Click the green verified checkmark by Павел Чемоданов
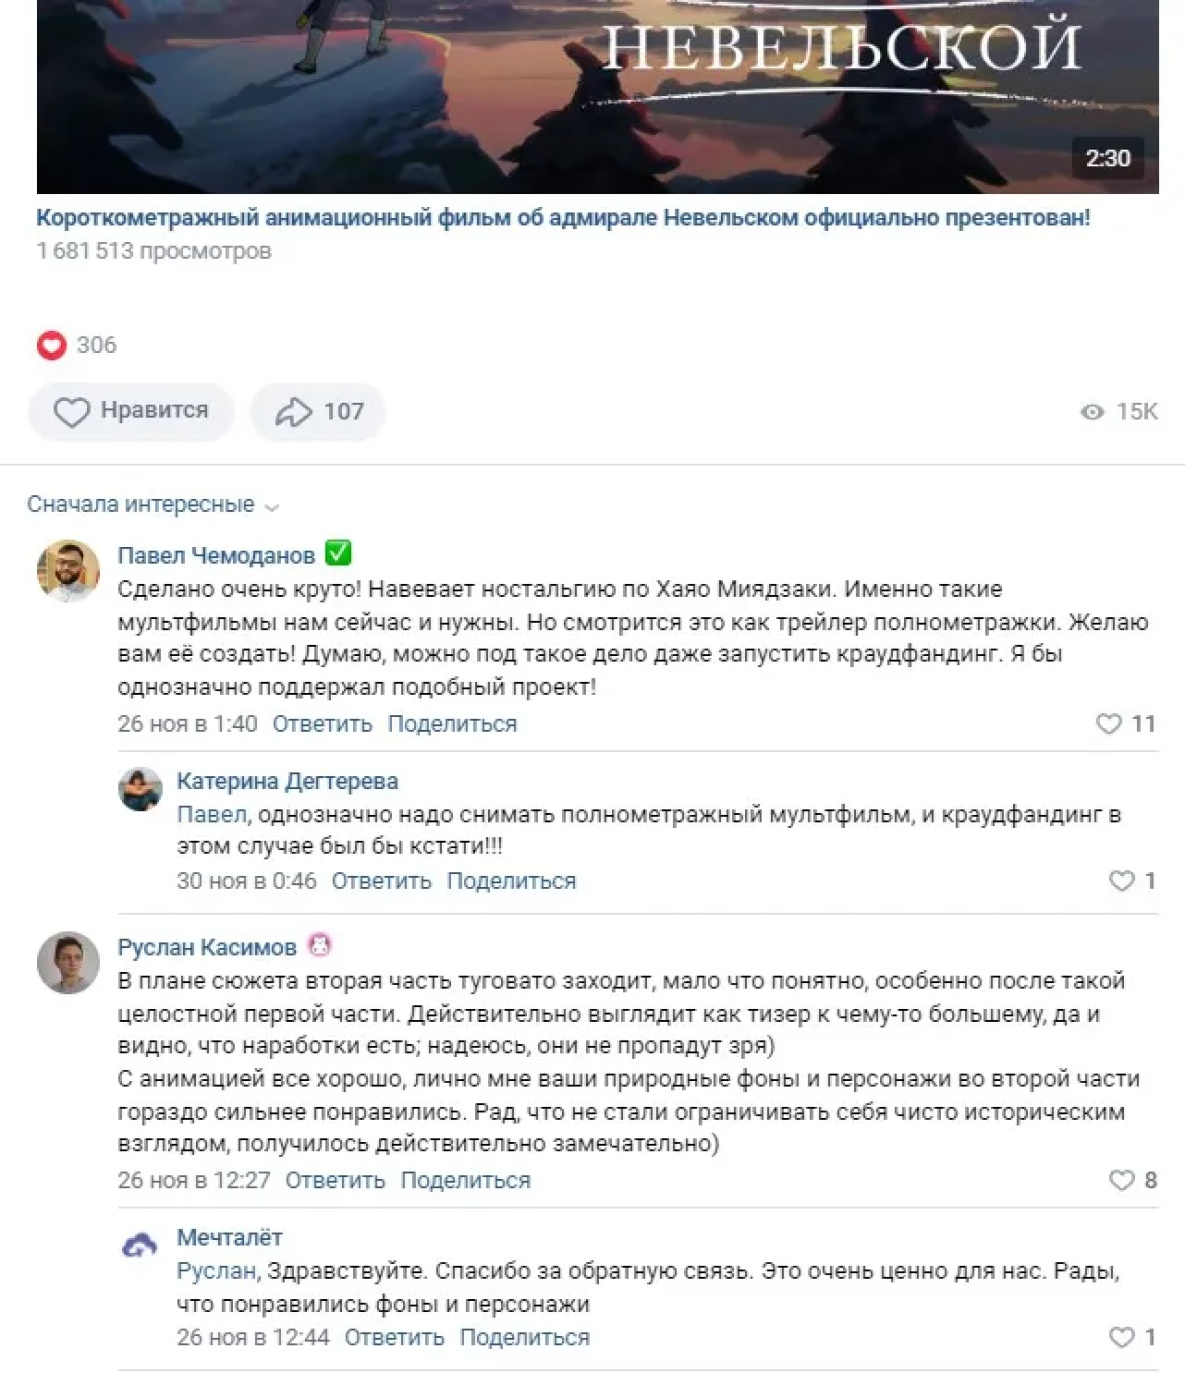Image resolution: width=1185 pixels, height=1373 pixels. pos(339,553)
